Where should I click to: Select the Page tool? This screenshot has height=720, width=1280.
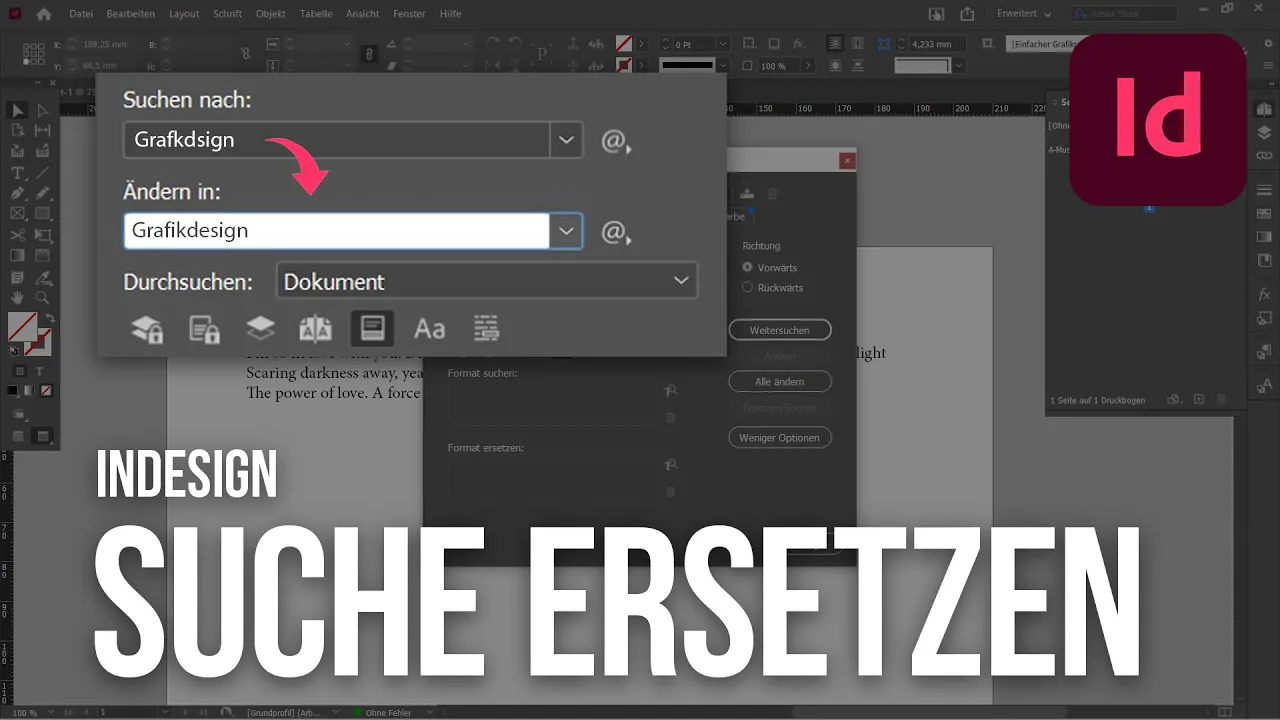[x=18, y=130]
